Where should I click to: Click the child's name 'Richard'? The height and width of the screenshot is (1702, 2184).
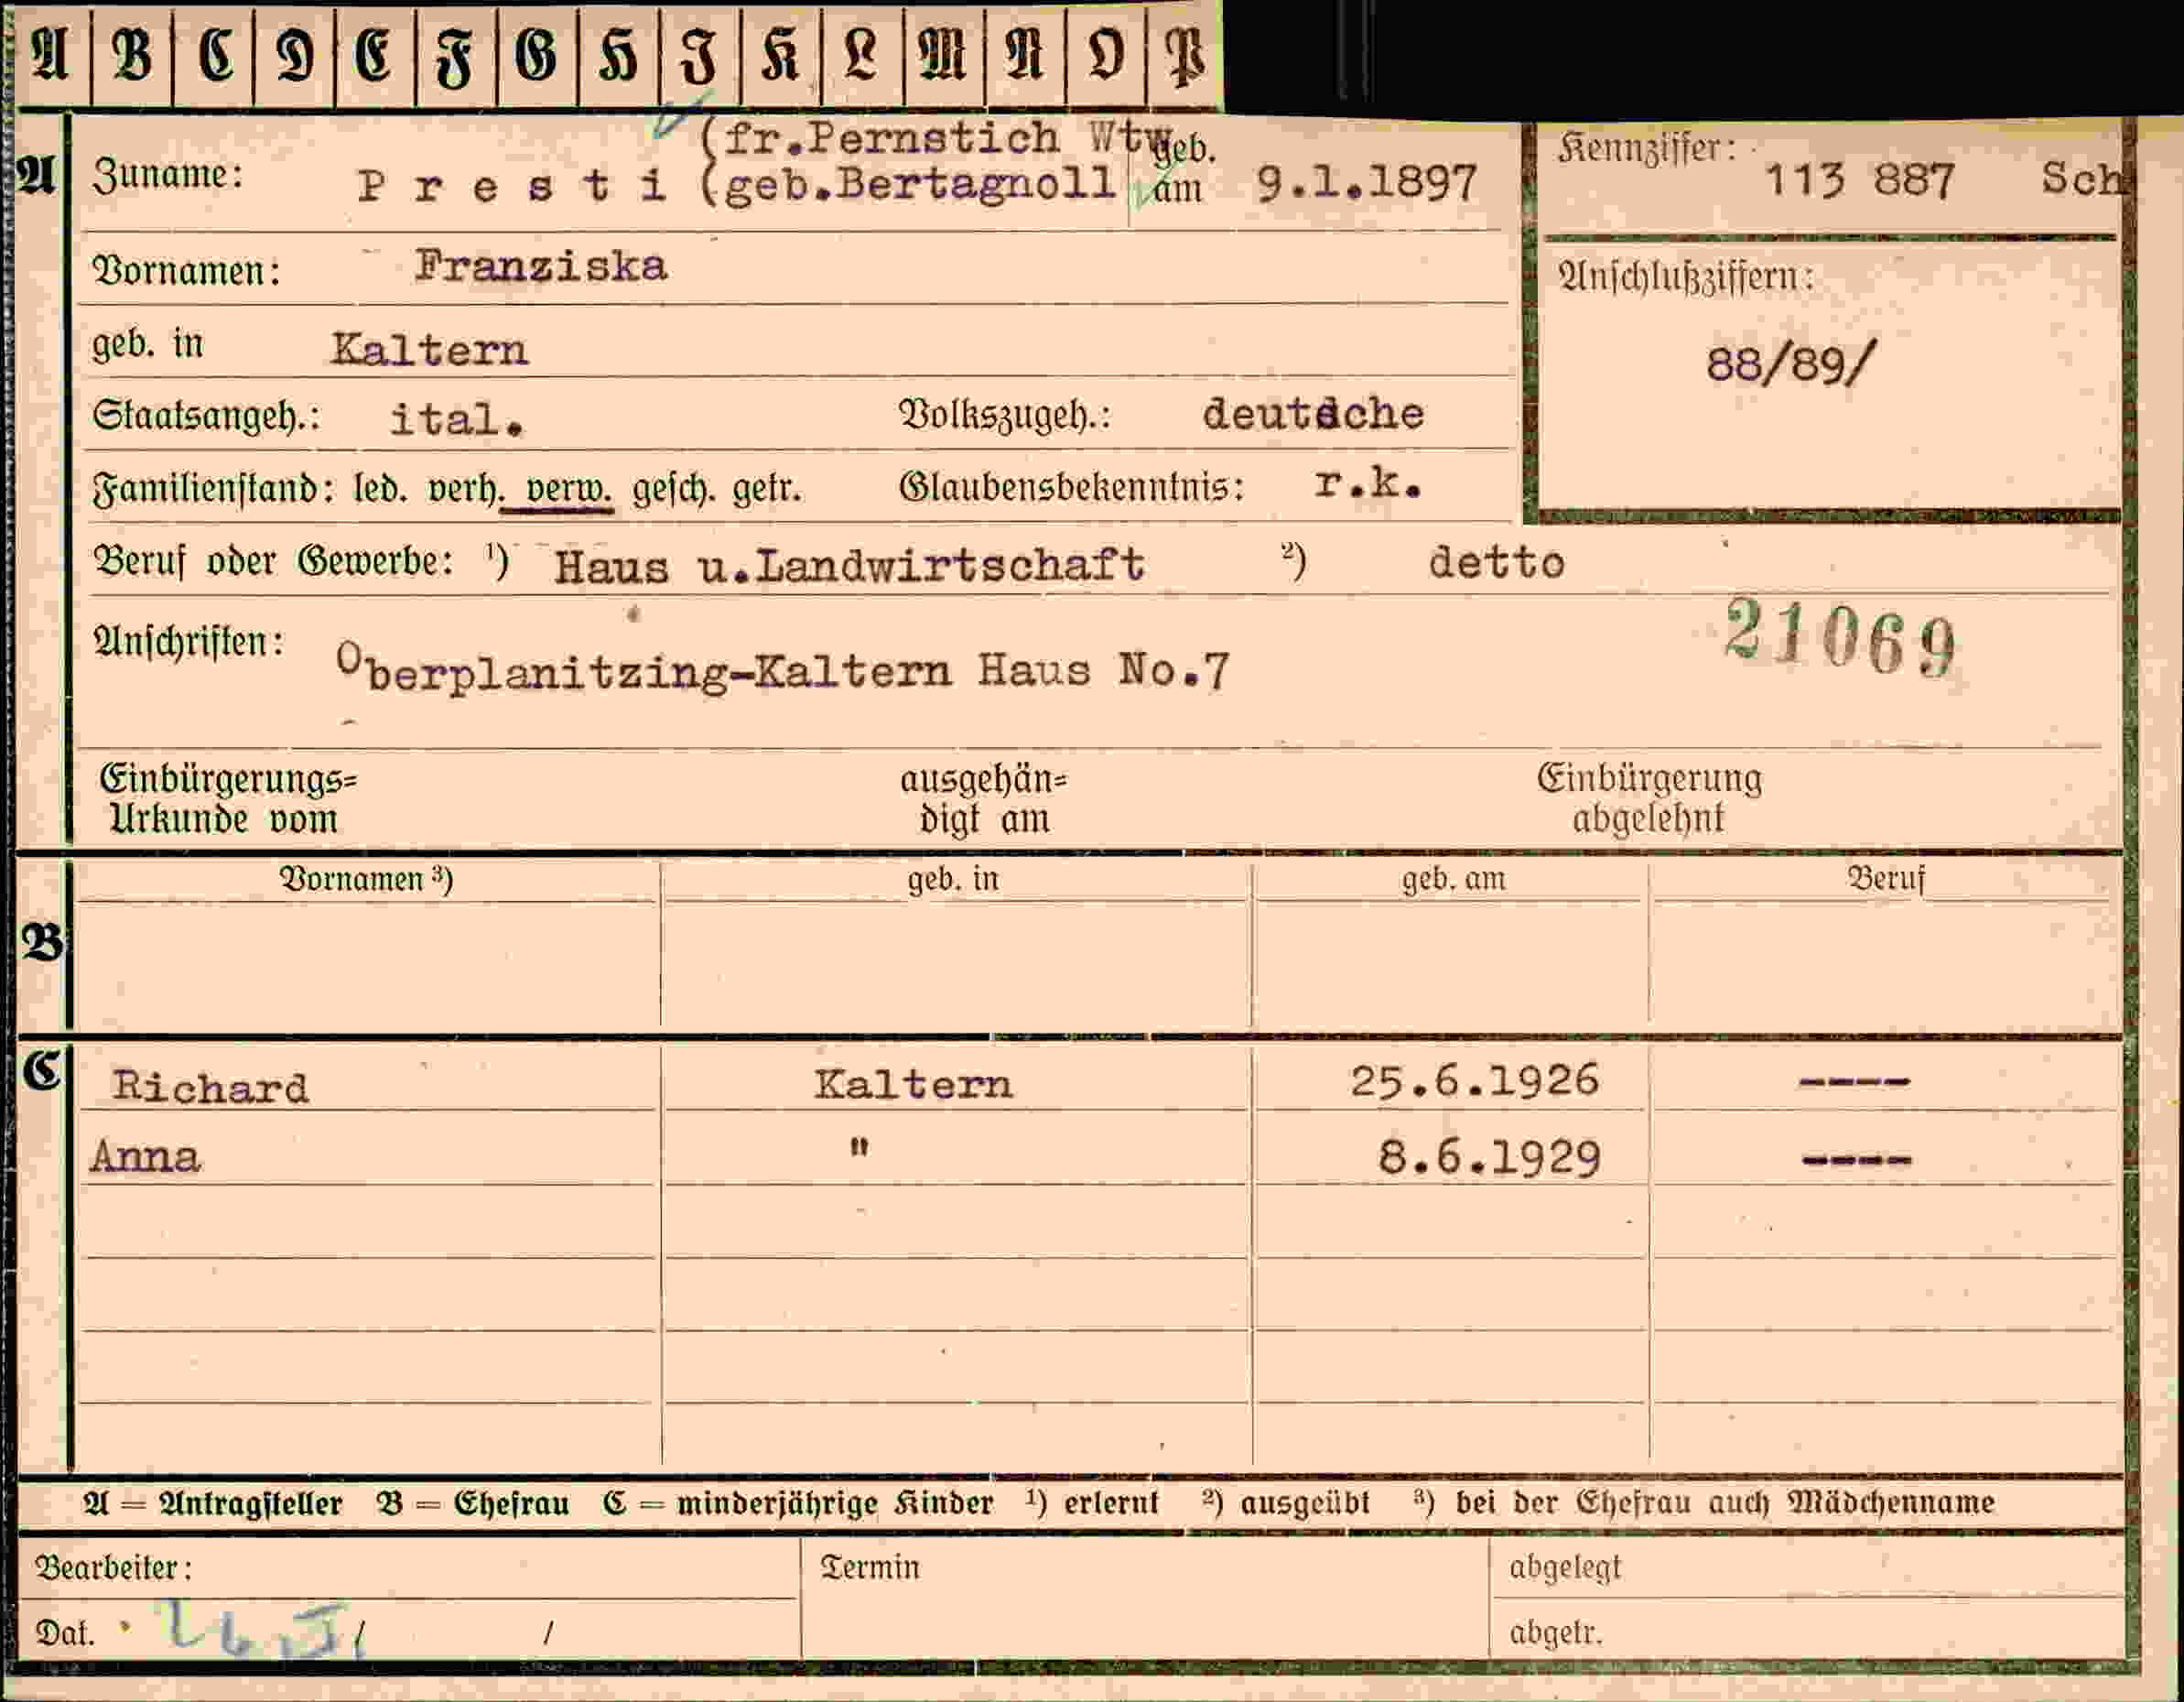click(x=210, y=1087)
